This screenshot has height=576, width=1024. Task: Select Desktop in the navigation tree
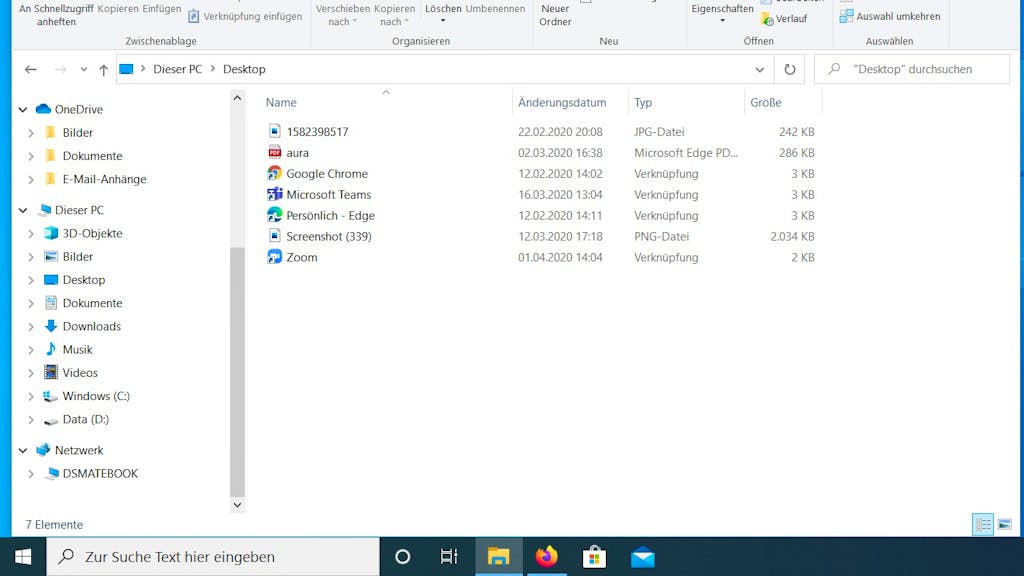click(84, 280)
